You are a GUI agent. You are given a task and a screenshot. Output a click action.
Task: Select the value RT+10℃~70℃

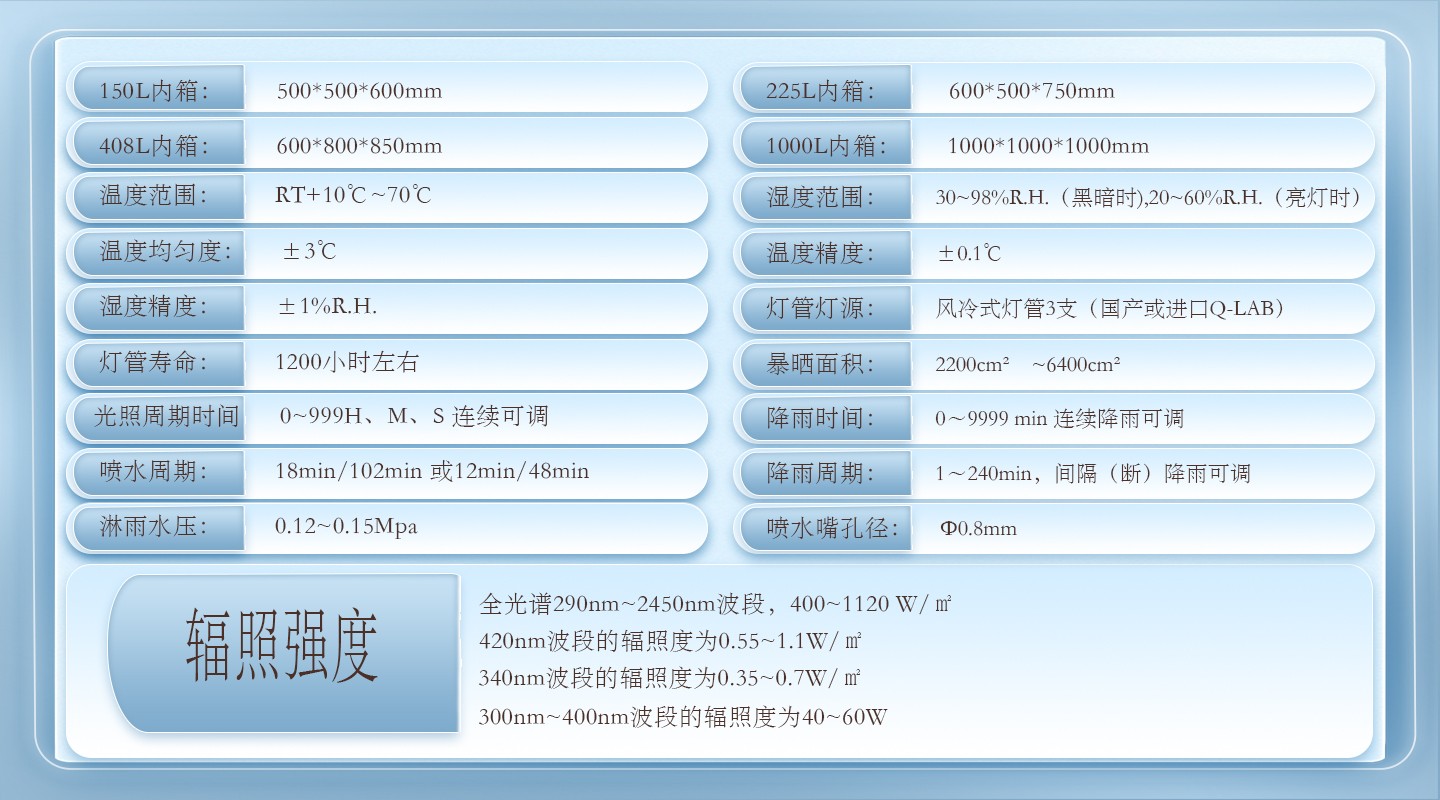click(x=353, y=195)
